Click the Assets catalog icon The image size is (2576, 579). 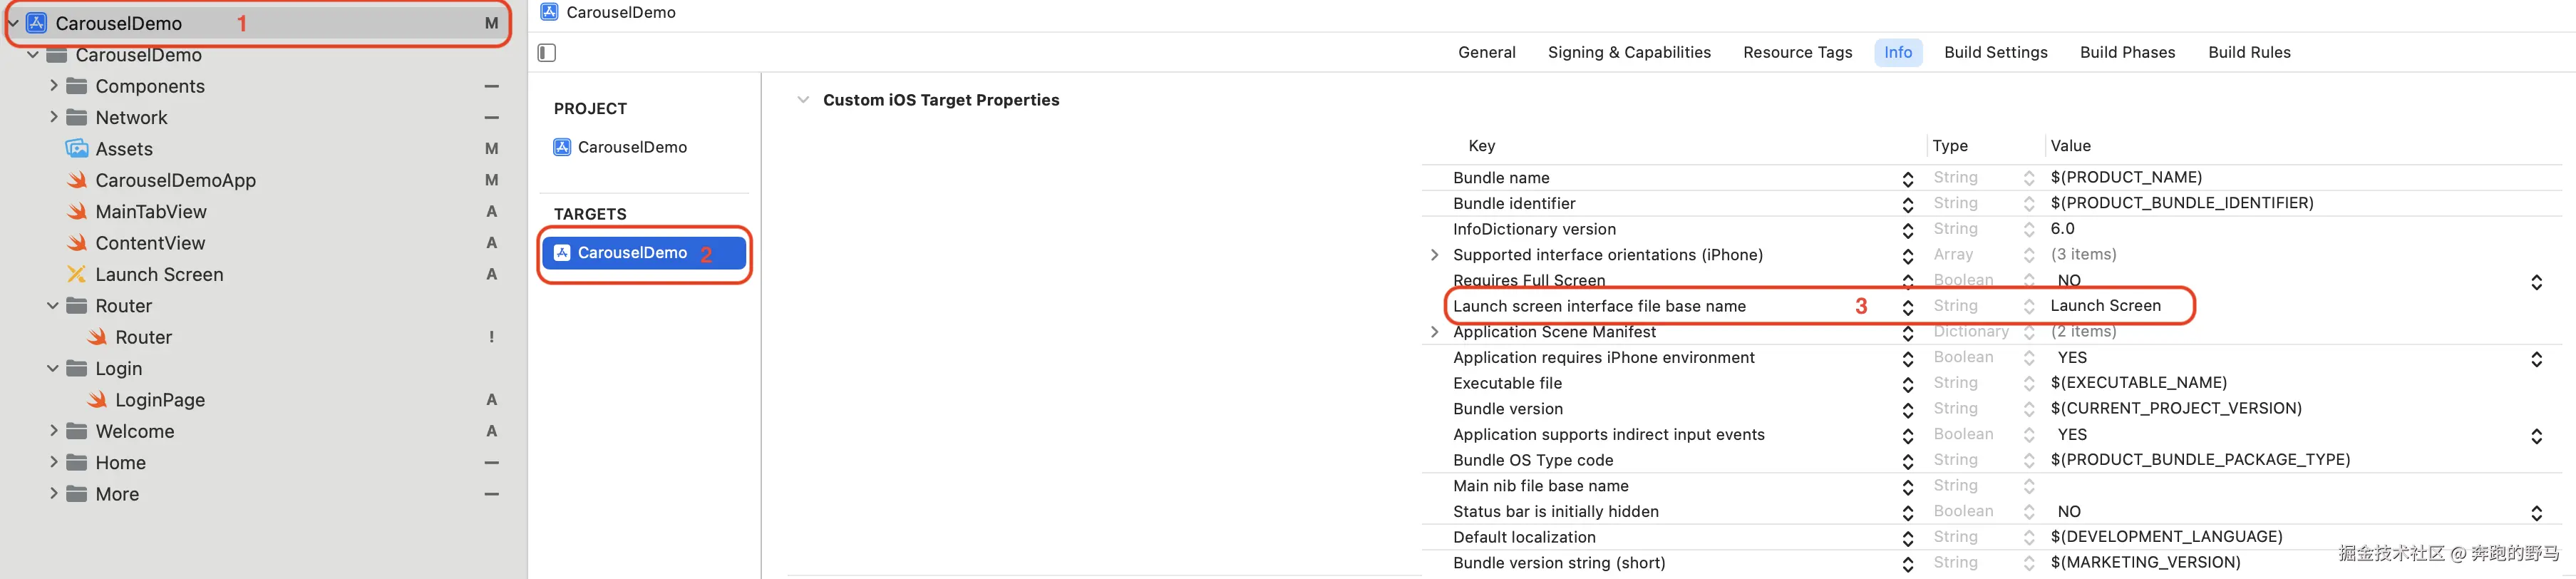tap(77, 149)
